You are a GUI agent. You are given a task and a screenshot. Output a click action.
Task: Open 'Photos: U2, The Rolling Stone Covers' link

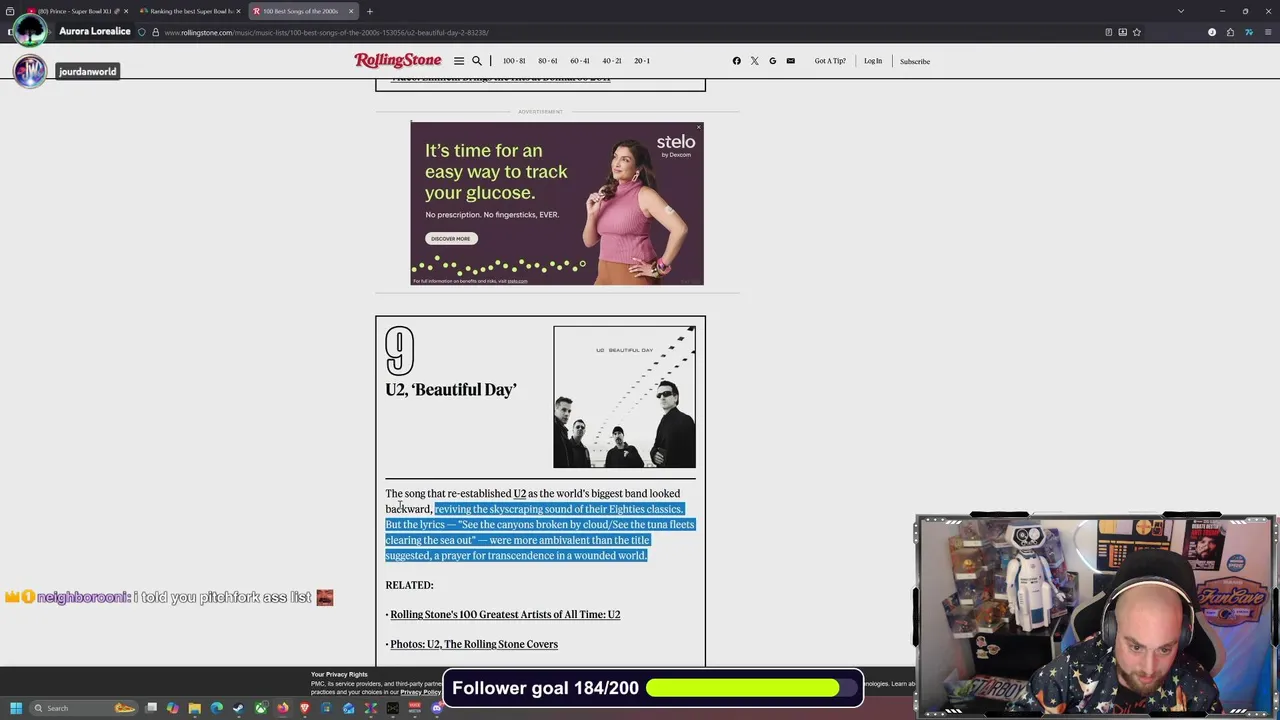coord(474,644)
